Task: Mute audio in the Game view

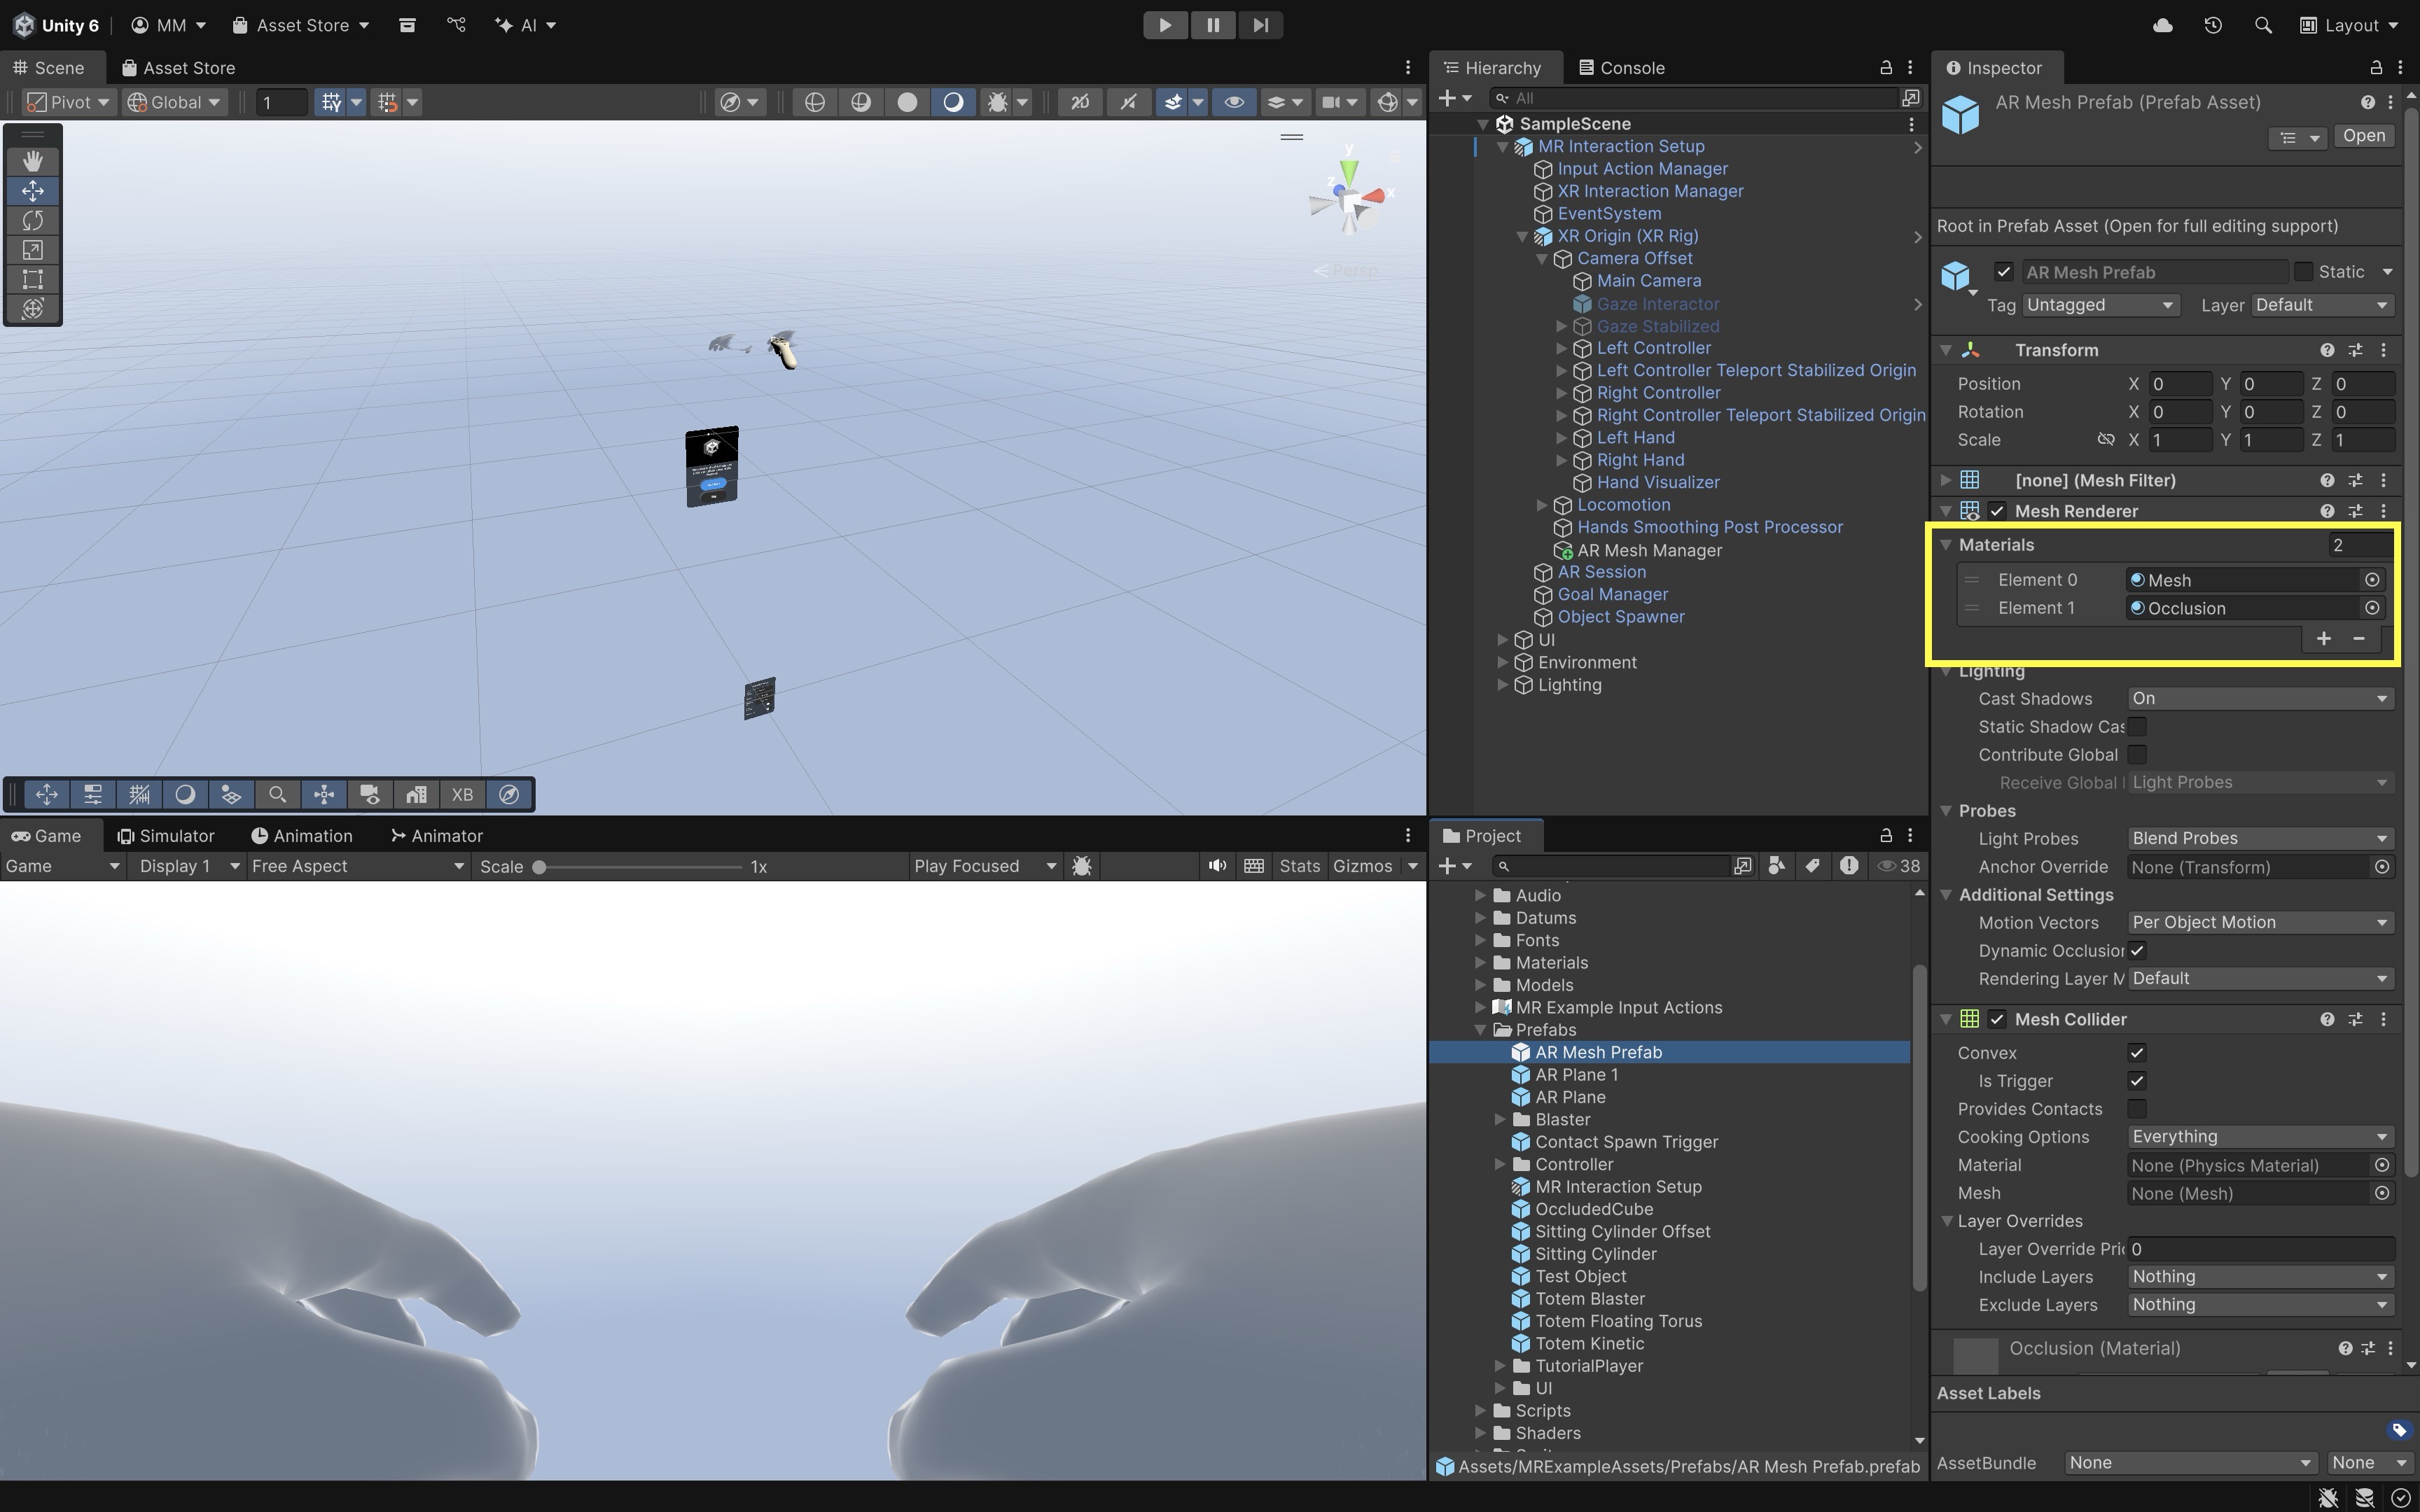Action: [1217, 866]
